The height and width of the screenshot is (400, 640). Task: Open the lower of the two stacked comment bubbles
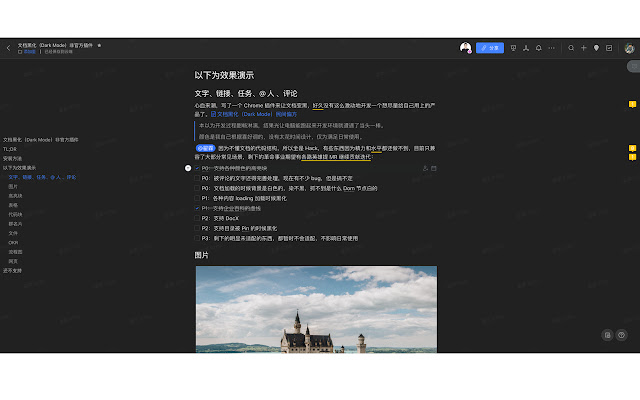point(632,157)
